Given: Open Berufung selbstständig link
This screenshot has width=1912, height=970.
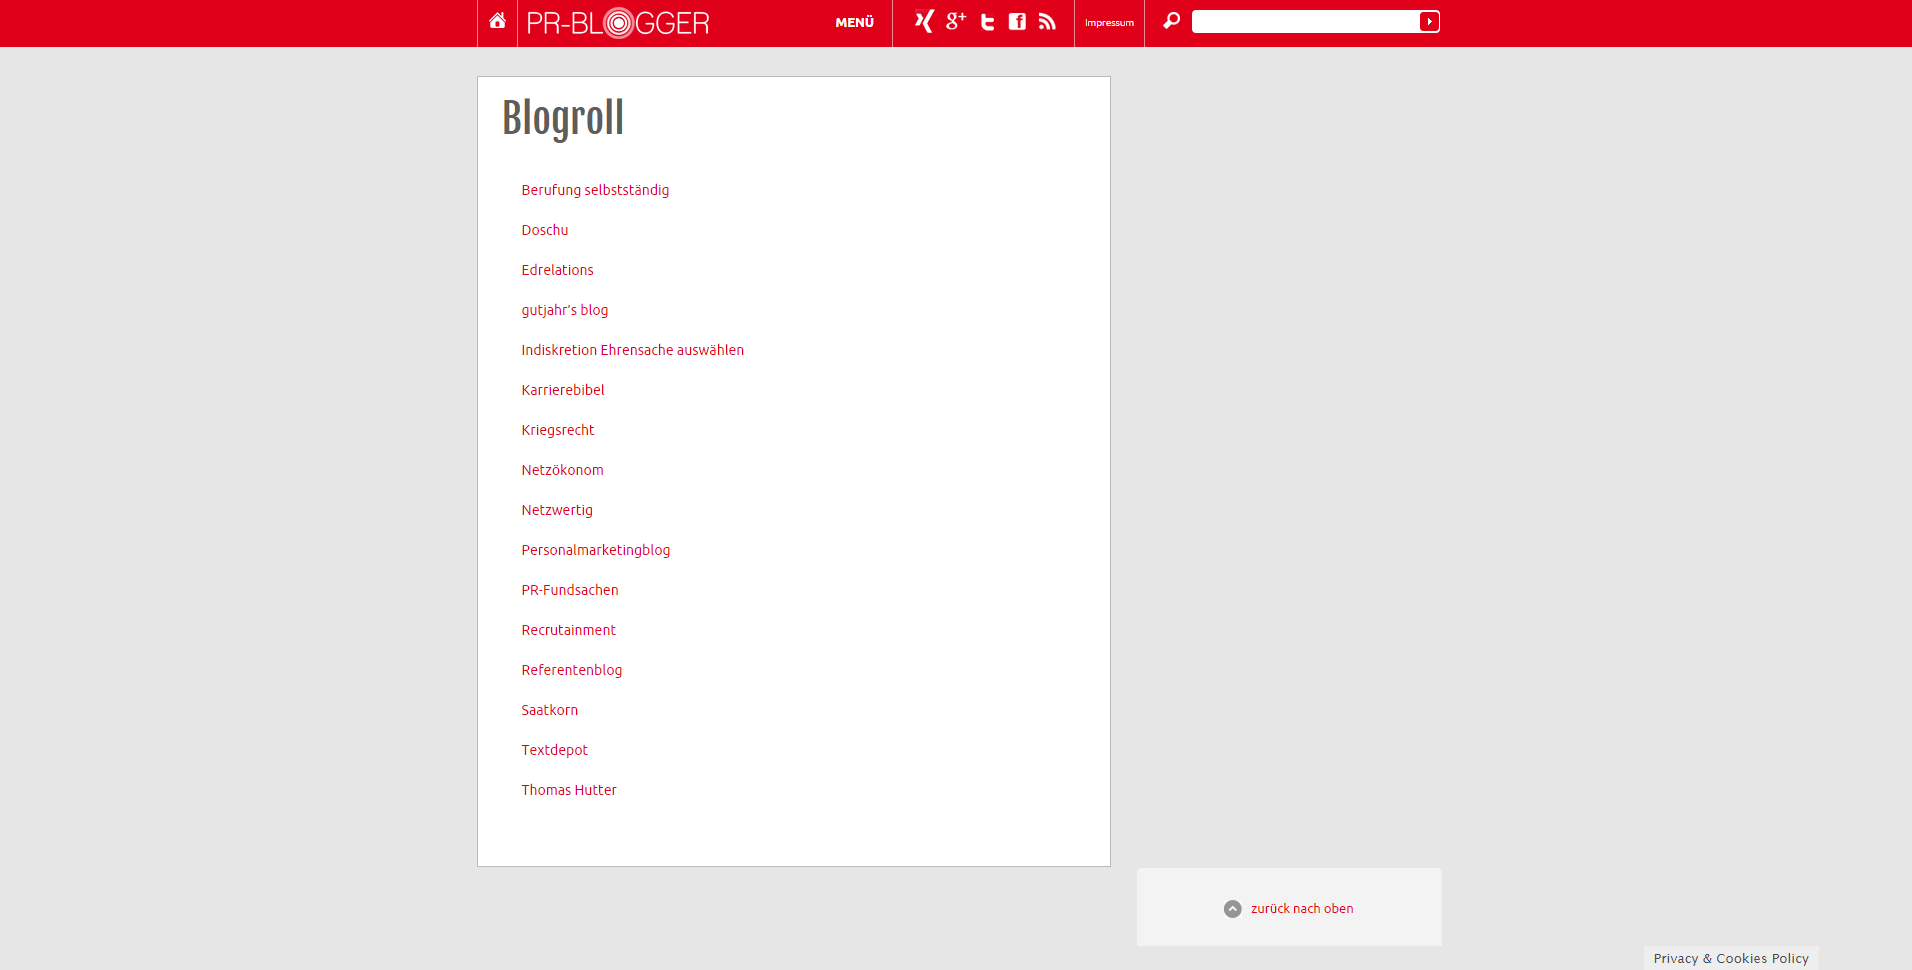Looking at the screenshot, I should 595,190.
